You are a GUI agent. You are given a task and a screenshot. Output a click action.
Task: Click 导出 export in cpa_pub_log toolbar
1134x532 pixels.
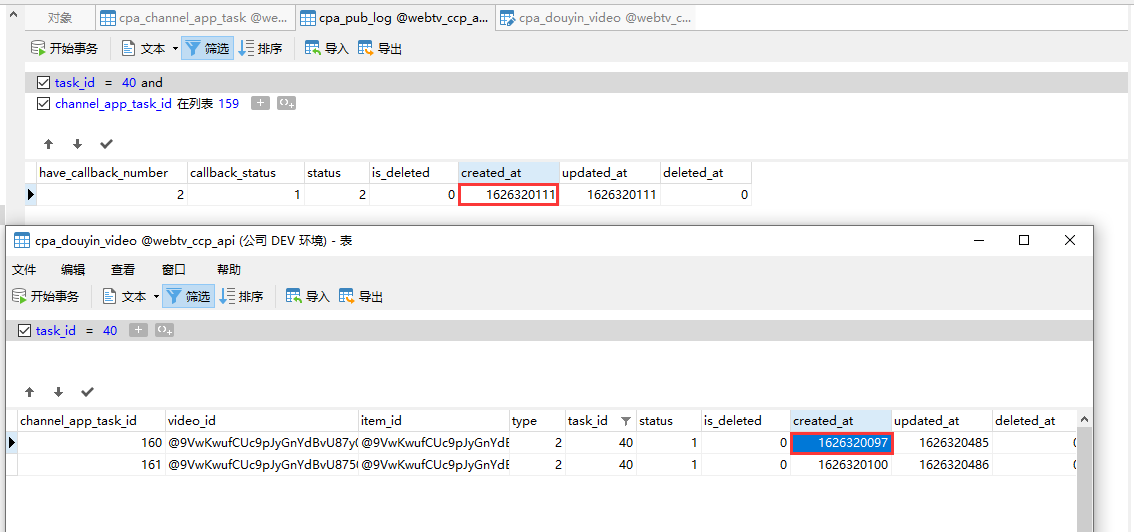click(x=380, y=48)
